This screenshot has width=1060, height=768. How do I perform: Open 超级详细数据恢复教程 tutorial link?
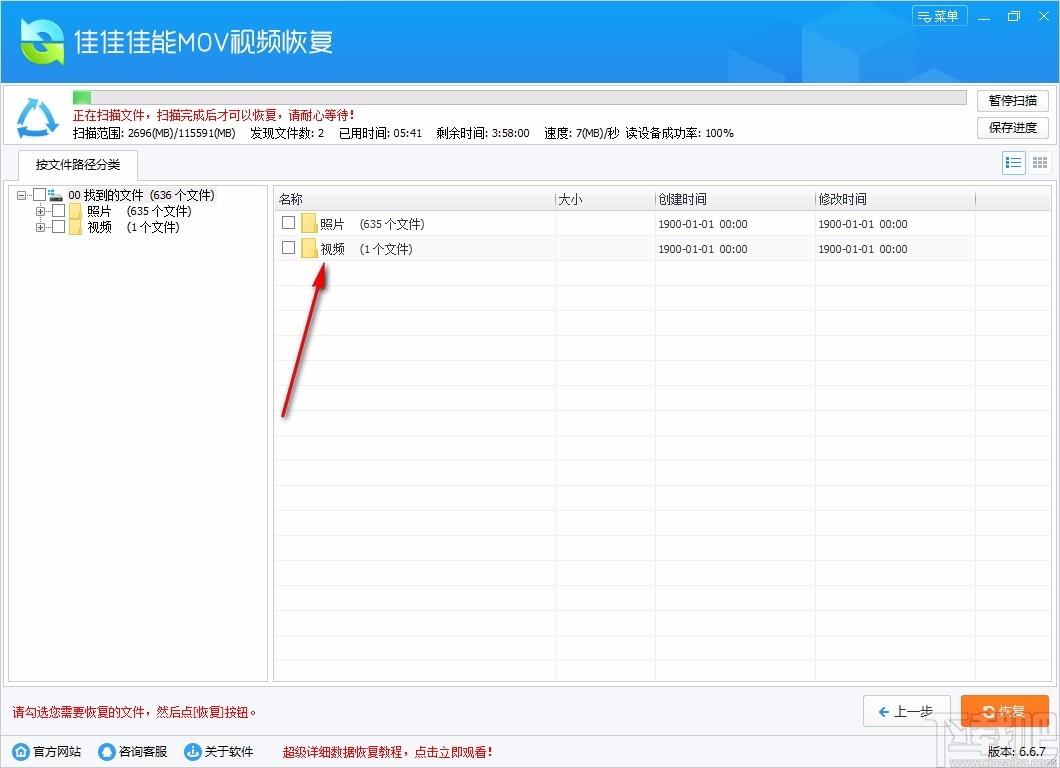(387, 752)
